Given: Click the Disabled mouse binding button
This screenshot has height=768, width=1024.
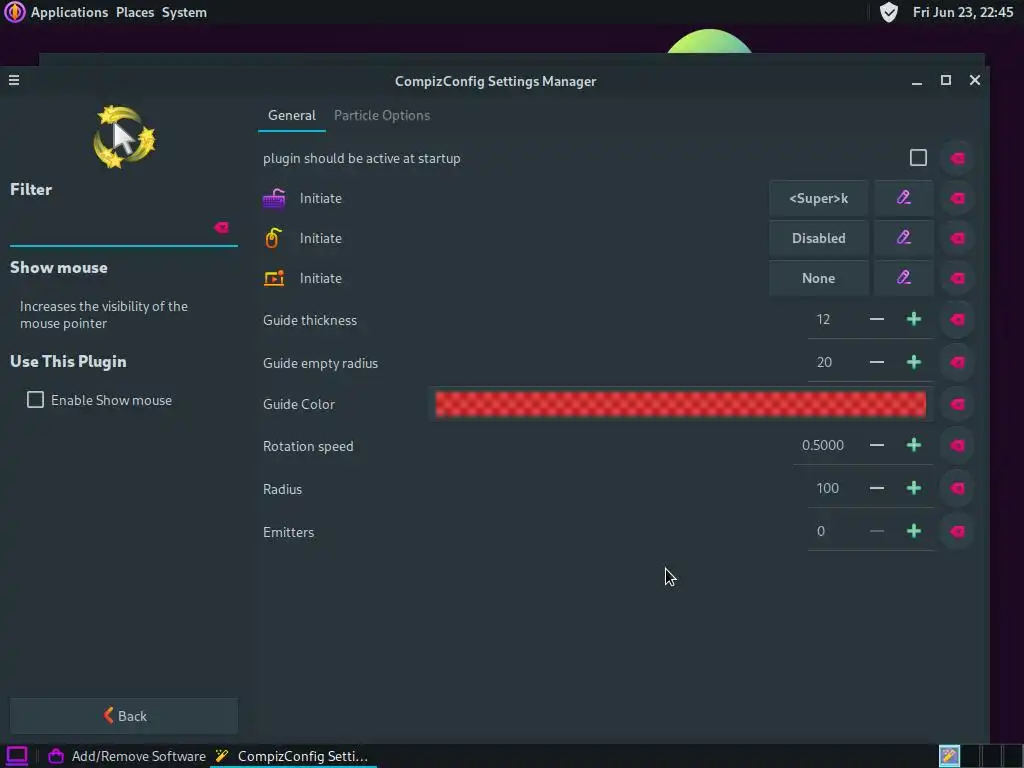Looking at the screenshot, I should [x=819, y=238].
